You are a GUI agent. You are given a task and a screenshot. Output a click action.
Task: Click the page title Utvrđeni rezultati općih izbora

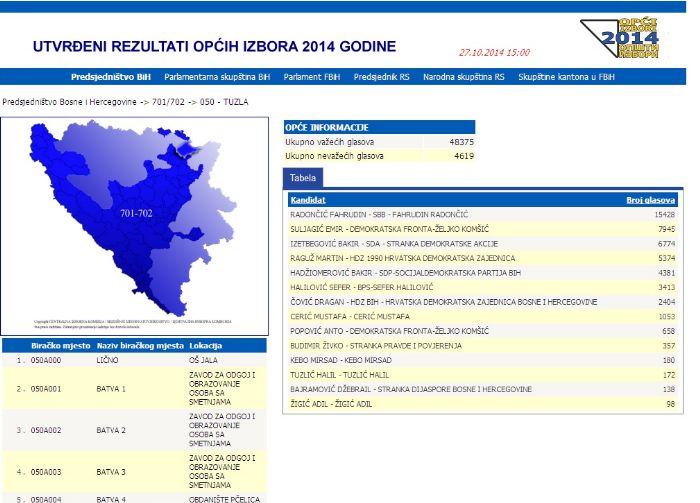tap(214, 46)
